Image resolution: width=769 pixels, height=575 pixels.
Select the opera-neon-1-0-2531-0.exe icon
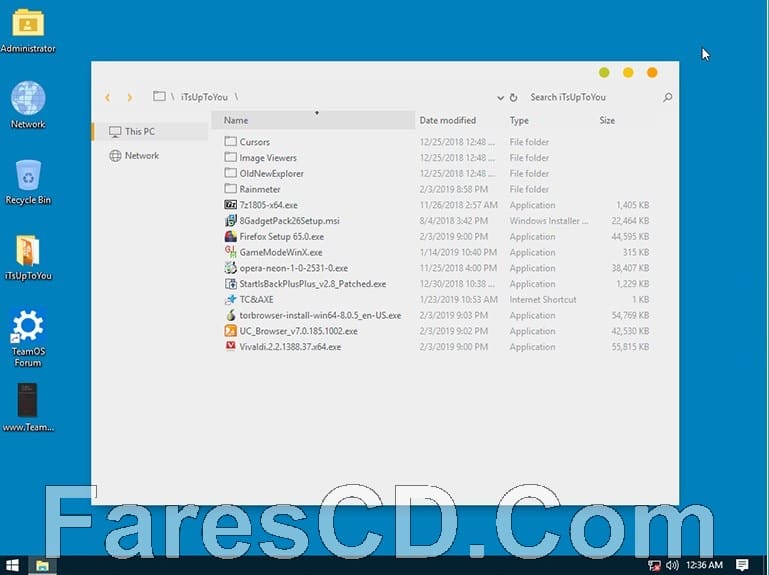(231, 268)
